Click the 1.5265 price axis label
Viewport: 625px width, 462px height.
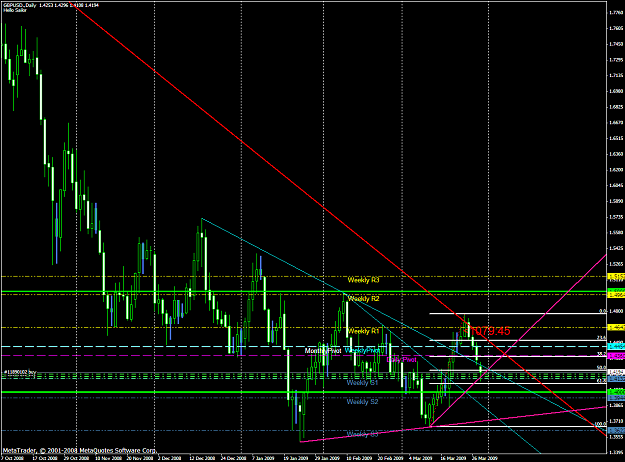tap(616, 264)
